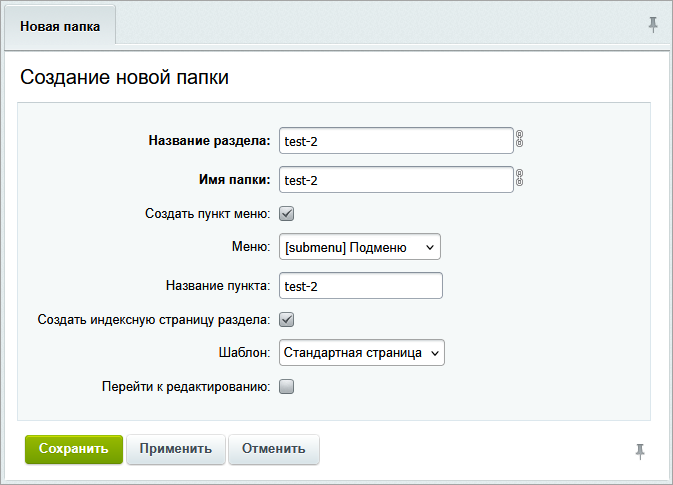This screenshot has width=673, height=485.
Task: Focus the Название раздела text field
Action: [x=395, y=141]
